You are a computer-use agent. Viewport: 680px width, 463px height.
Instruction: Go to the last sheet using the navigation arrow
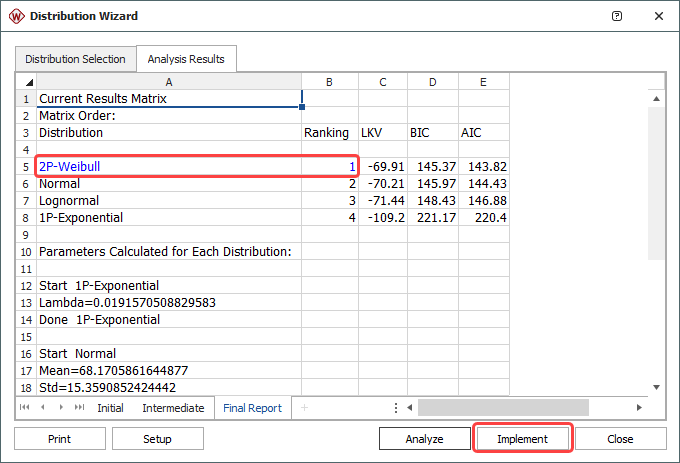(x=79, y=408)
